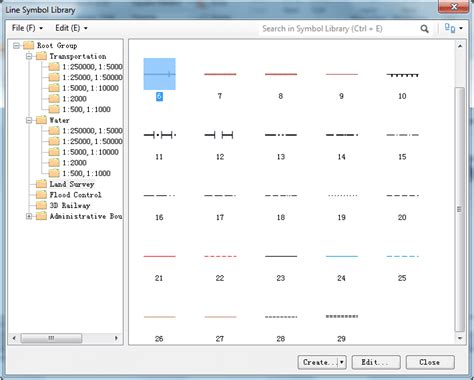Select dotted line symbol 19
474x380 pixels.
coord(342,195)
